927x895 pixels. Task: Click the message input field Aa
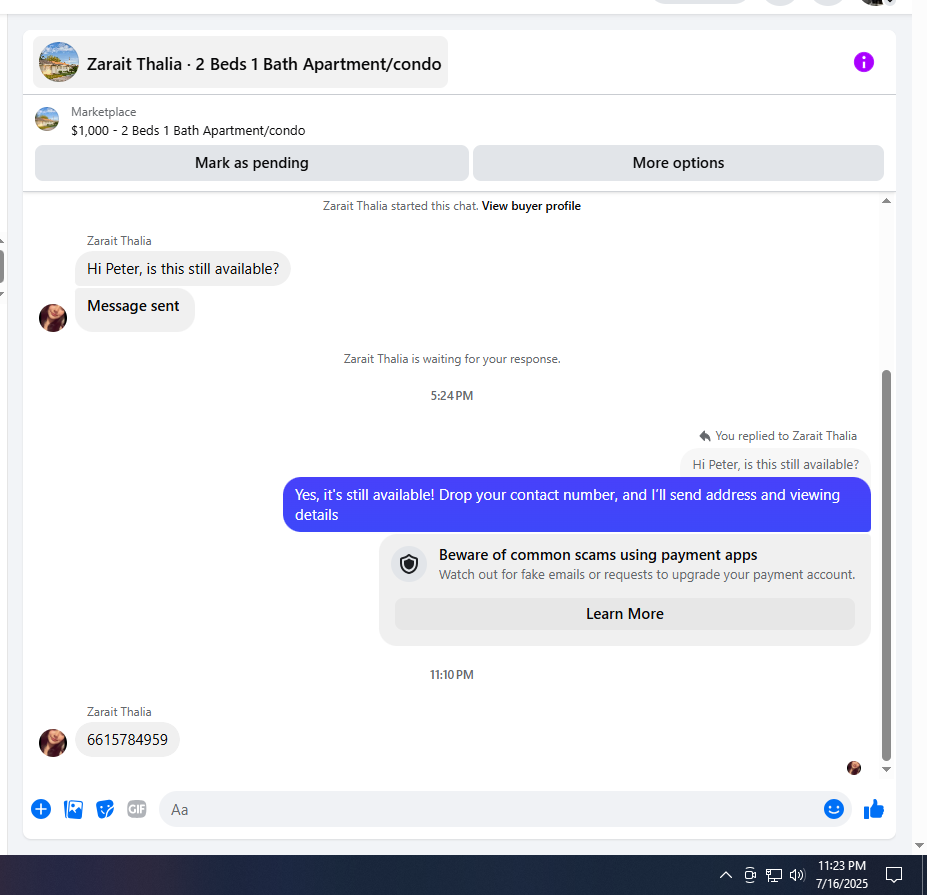coord(491,809)
